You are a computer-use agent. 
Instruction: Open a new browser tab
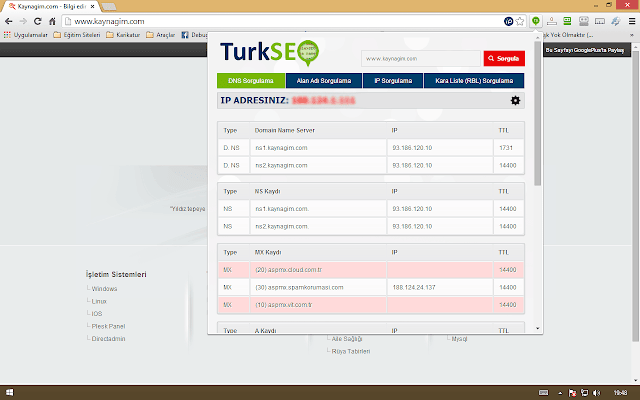108,7
